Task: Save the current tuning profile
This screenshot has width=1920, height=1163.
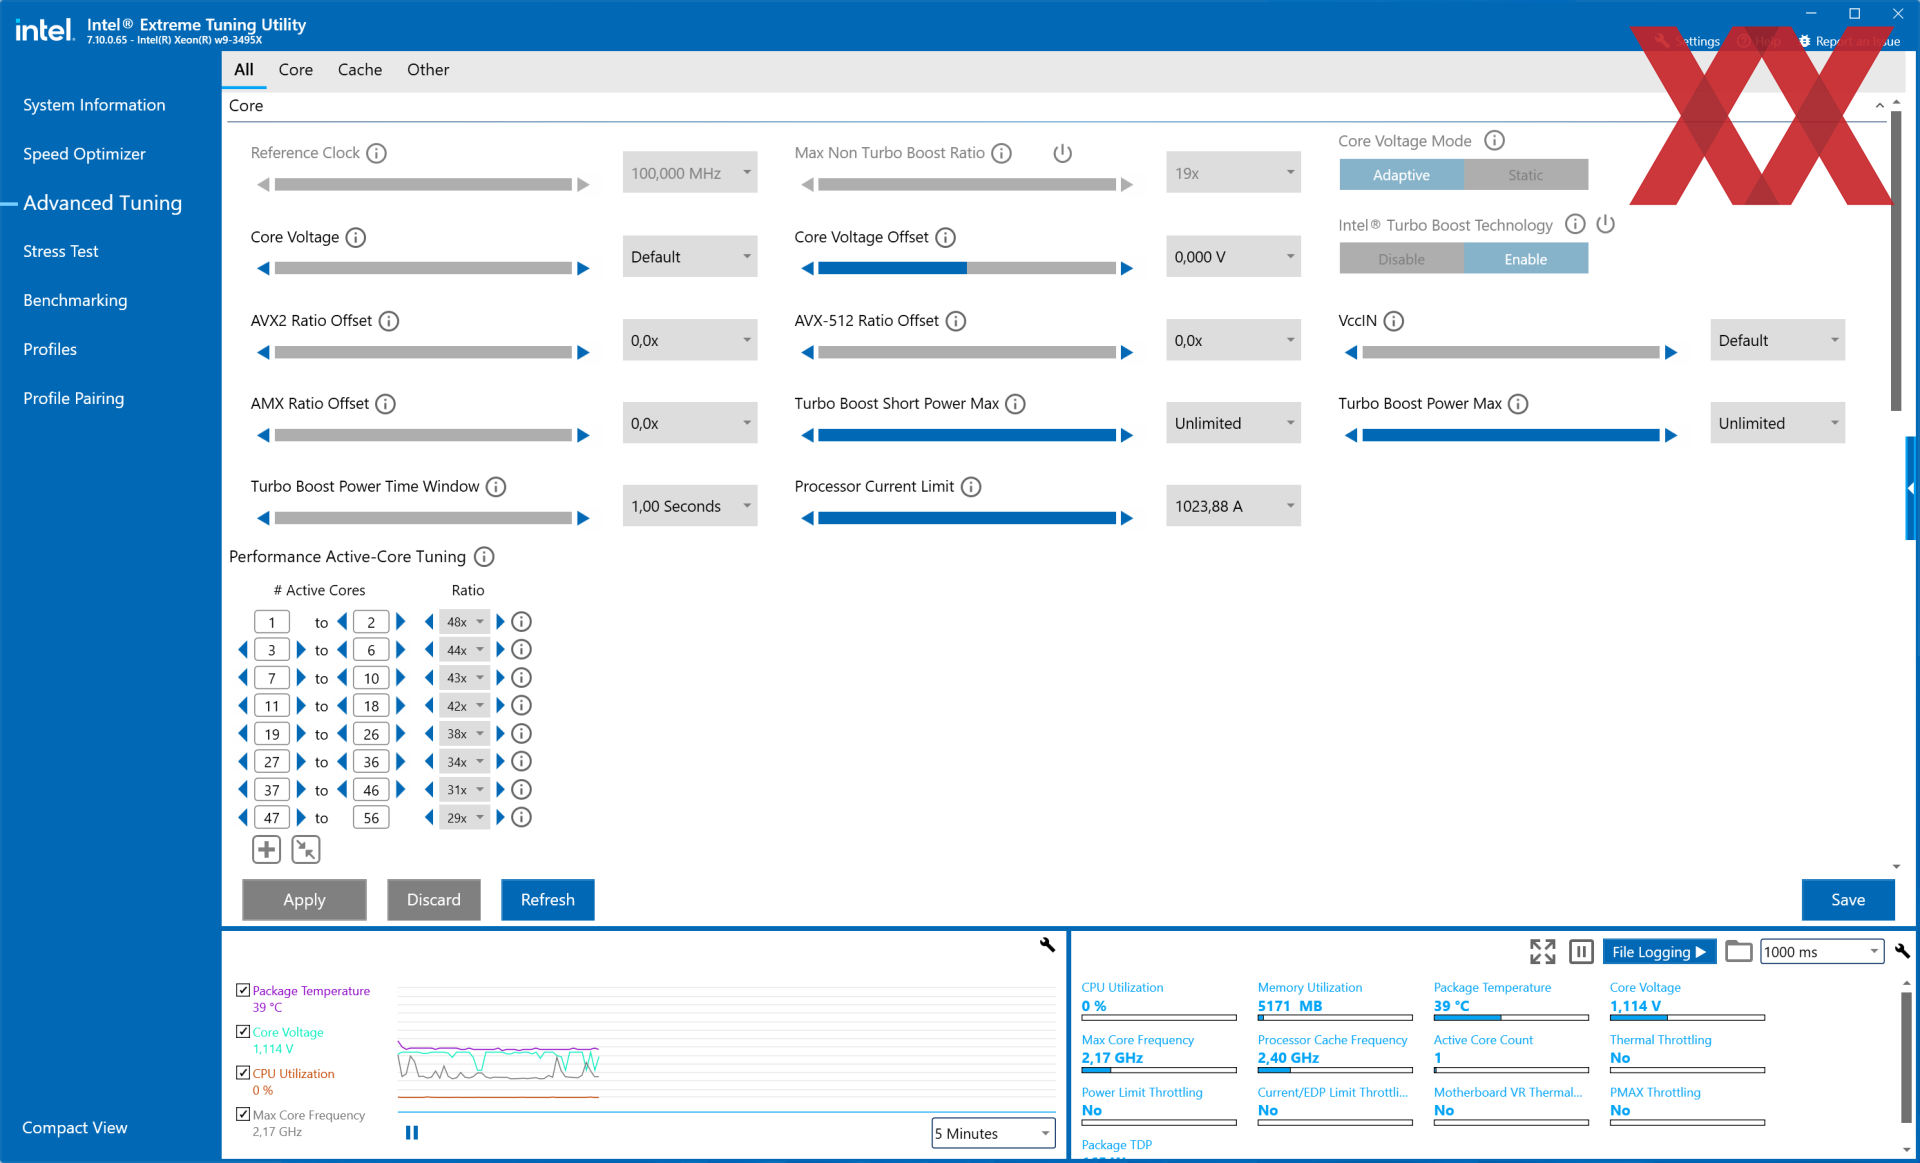Action: tap(1848, 900)
